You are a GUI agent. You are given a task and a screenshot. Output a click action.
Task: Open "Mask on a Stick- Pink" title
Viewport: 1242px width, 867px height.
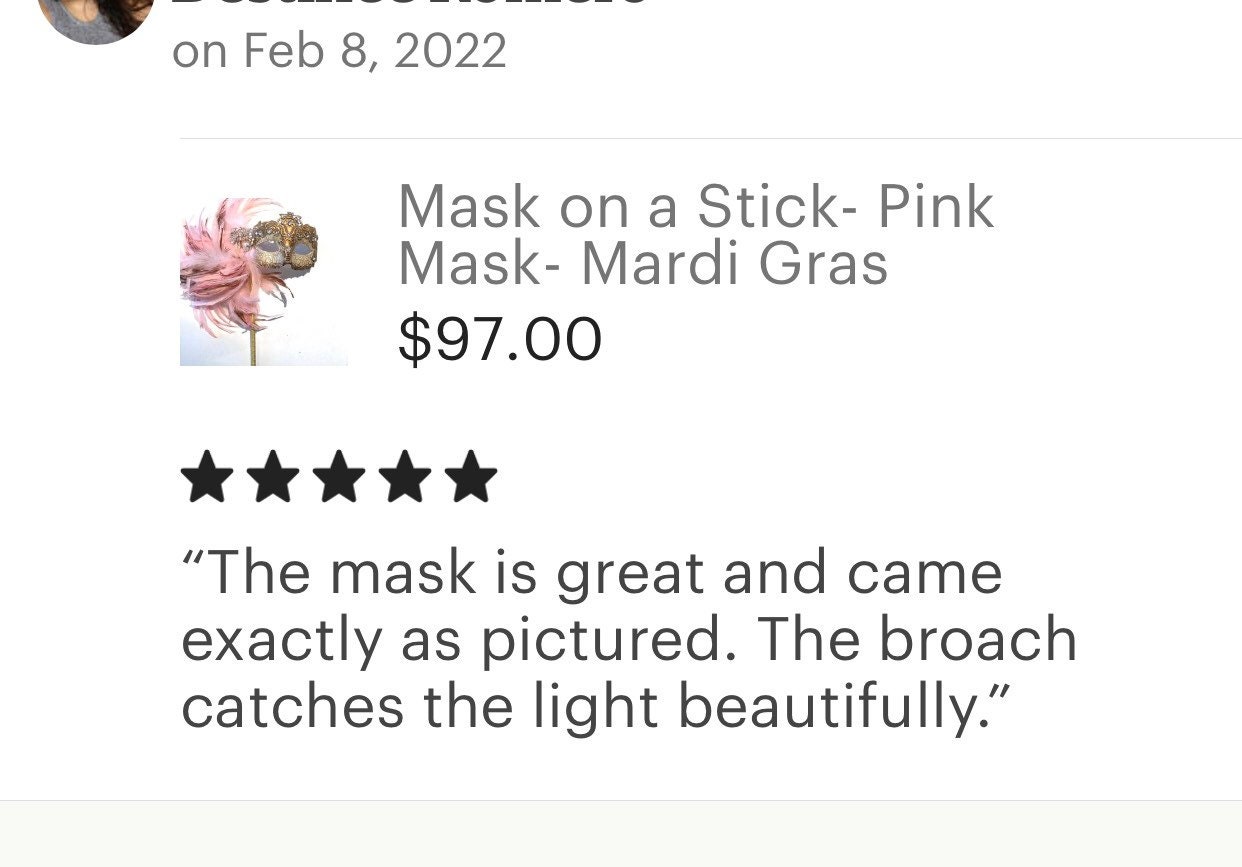point(696,207)
